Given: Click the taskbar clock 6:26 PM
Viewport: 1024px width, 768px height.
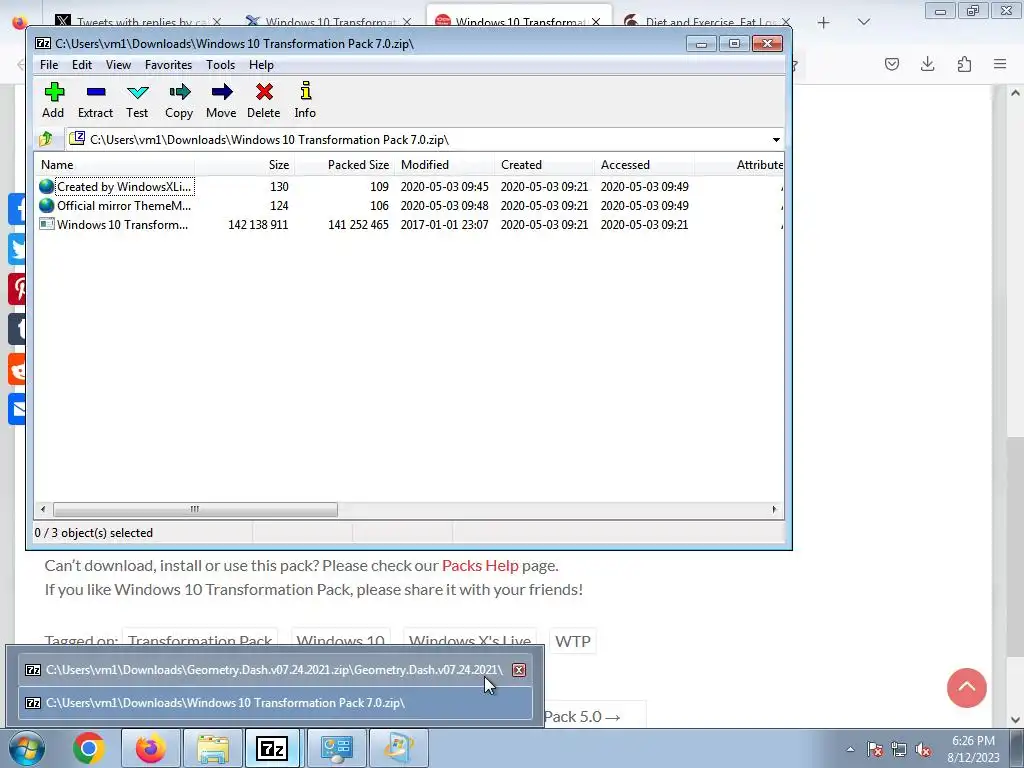Looking at the screenshot, I should (x=973, y=749).
